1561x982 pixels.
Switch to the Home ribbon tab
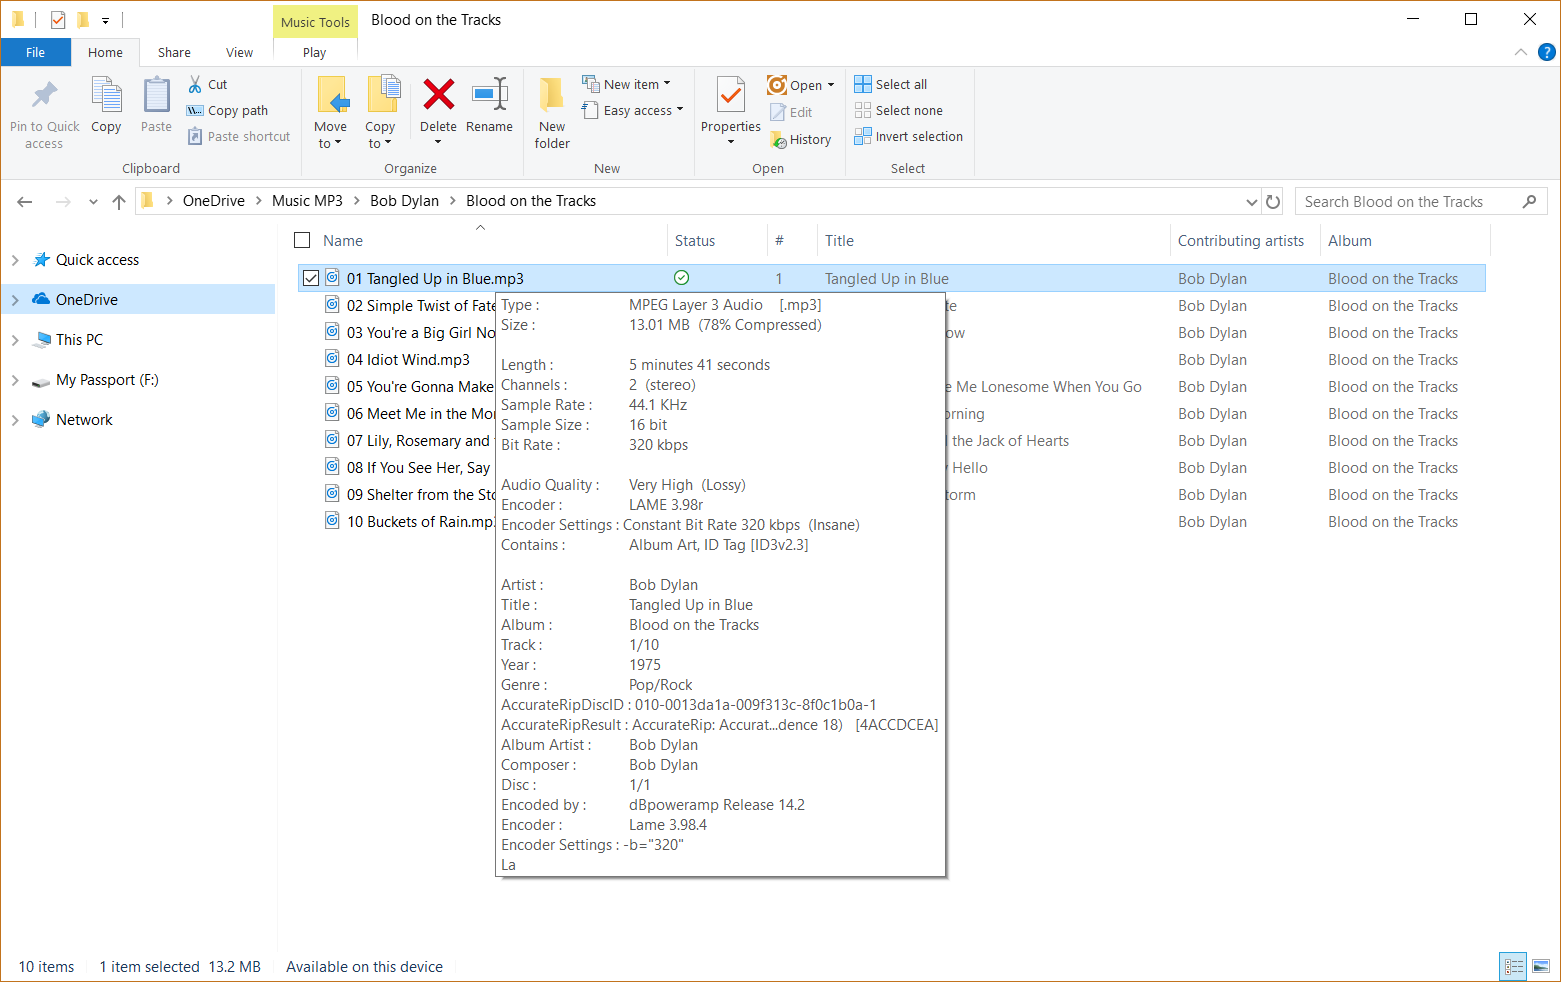(x=105, y=52)
